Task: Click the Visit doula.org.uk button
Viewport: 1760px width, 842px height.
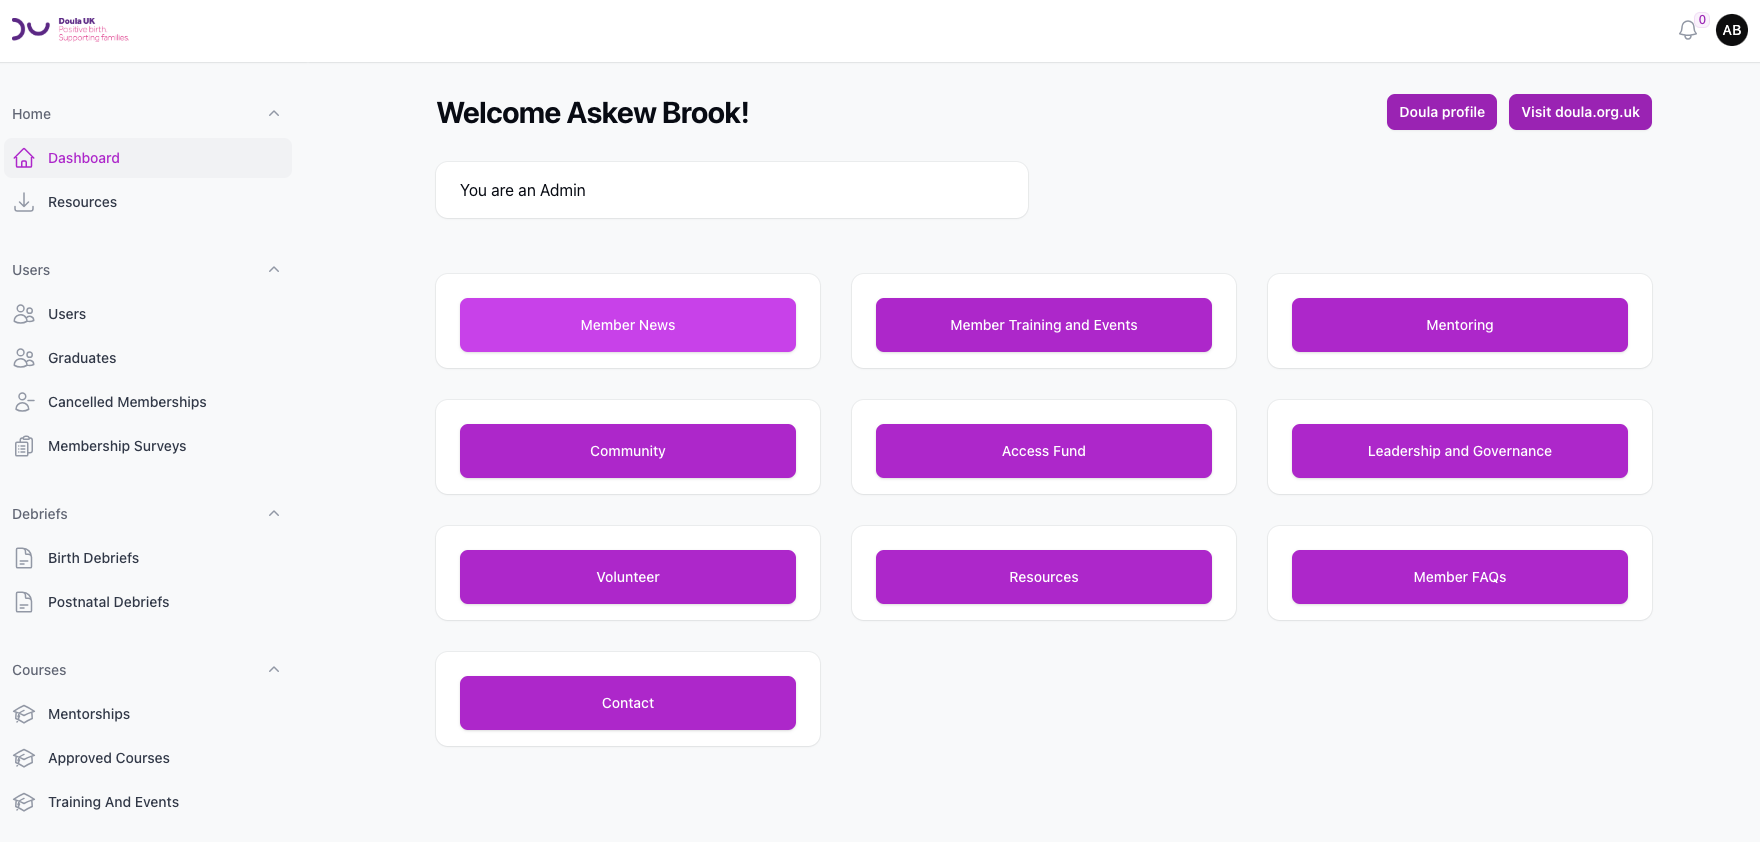Action: pyautogui.click(x=1580, y=112)
